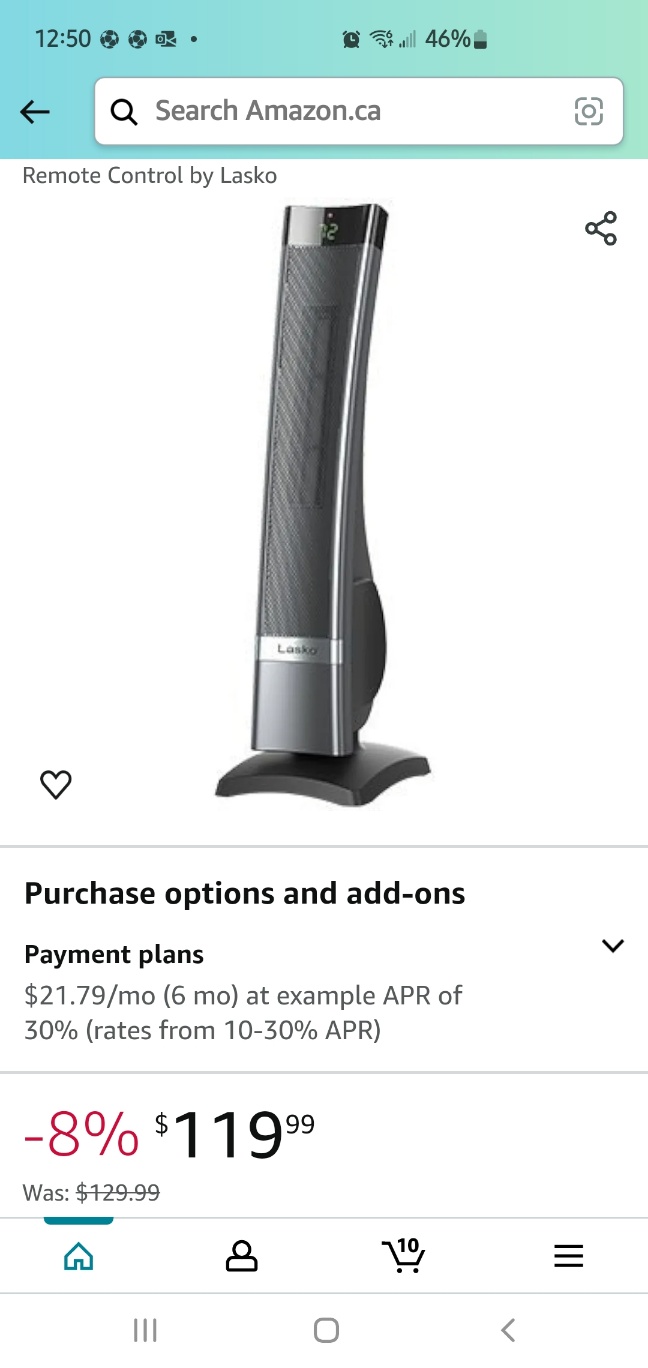
Task: Tap Android system back chevron
Action: (508, 1330)
